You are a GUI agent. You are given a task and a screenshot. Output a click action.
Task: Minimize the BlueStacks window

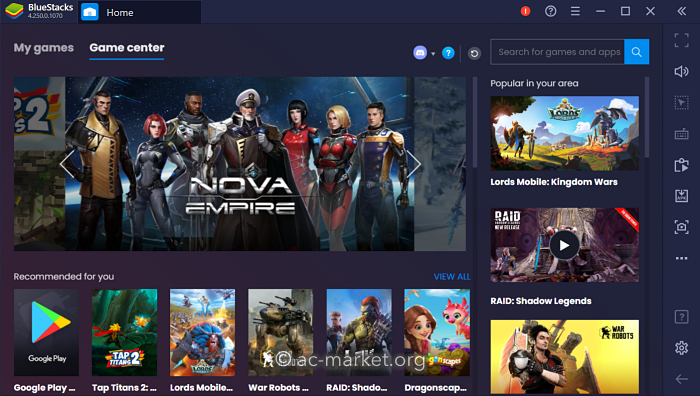[600, 11]
